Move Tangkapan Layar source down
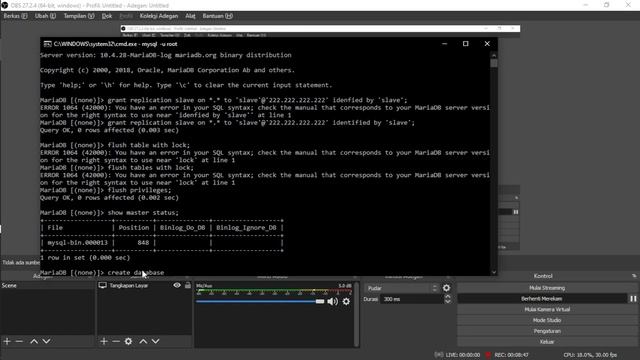 156,341
